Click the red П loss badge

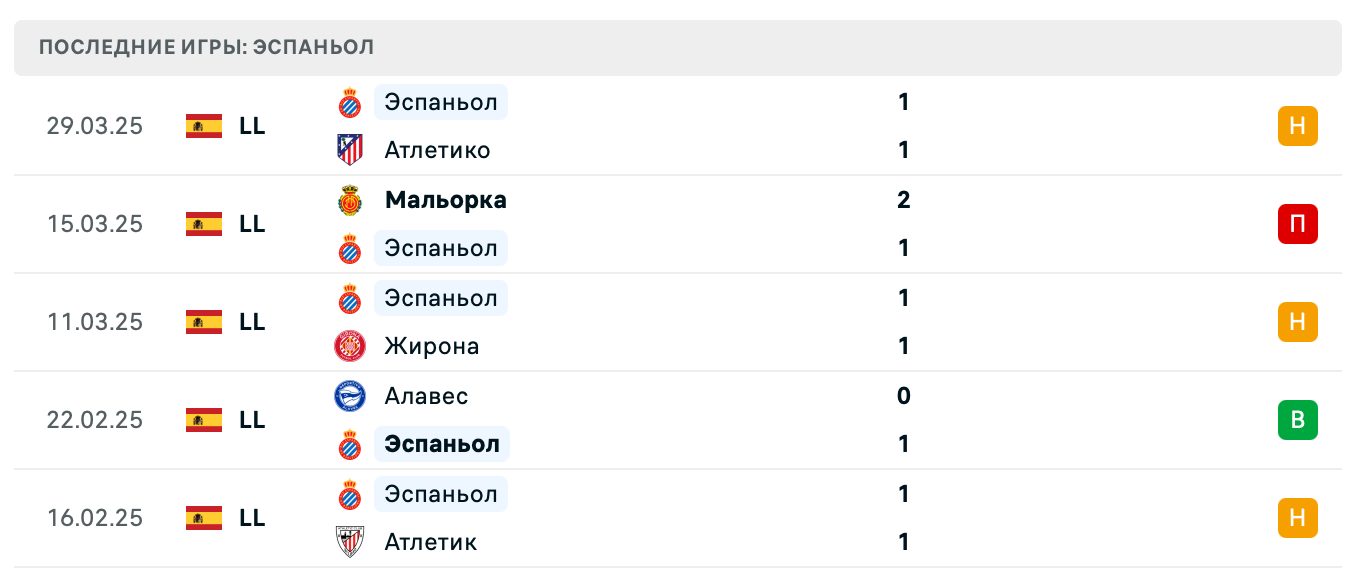click(1297, 224)
